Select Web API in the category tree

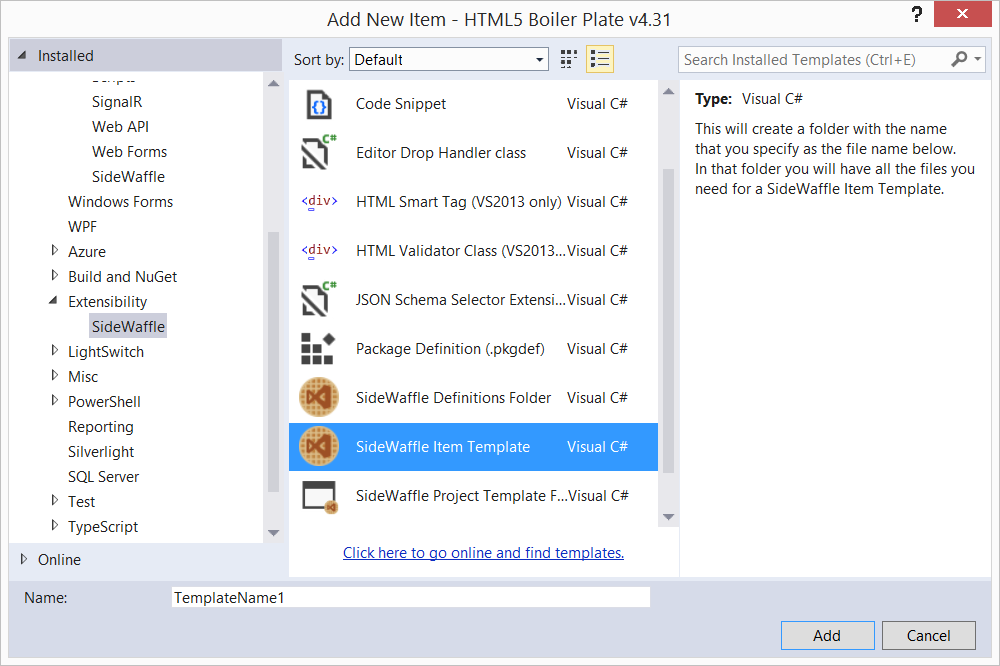[x=120, y=127]
